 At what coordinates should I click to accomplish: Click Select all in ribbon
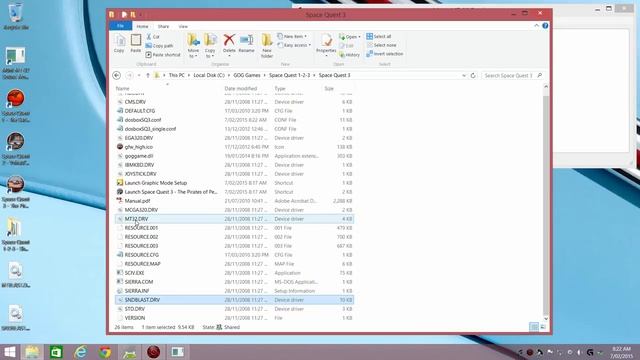[x=379, y=36]
